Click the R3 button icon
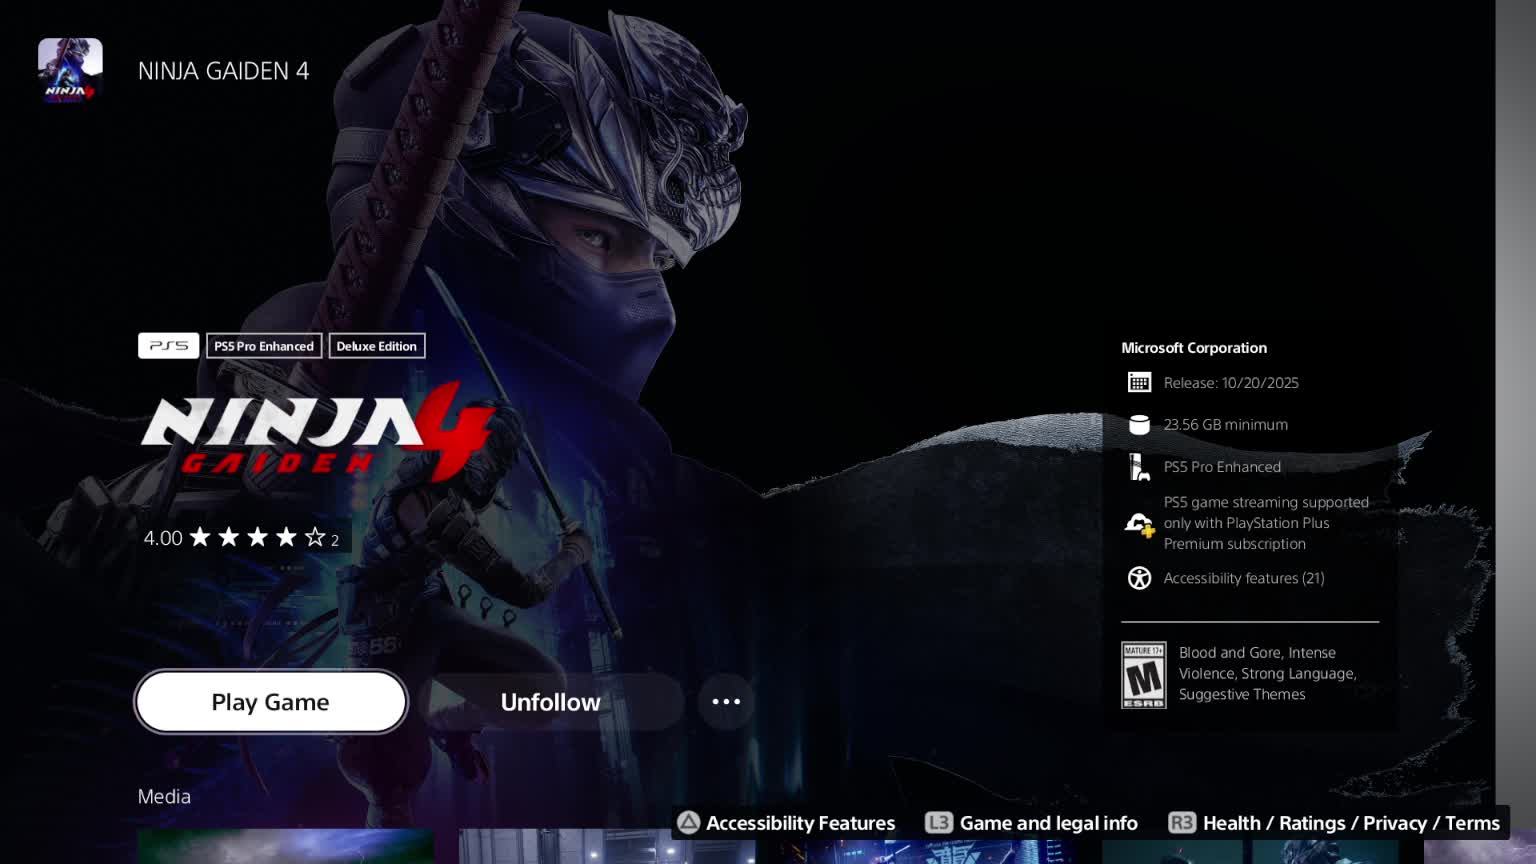 point(1182,823)
